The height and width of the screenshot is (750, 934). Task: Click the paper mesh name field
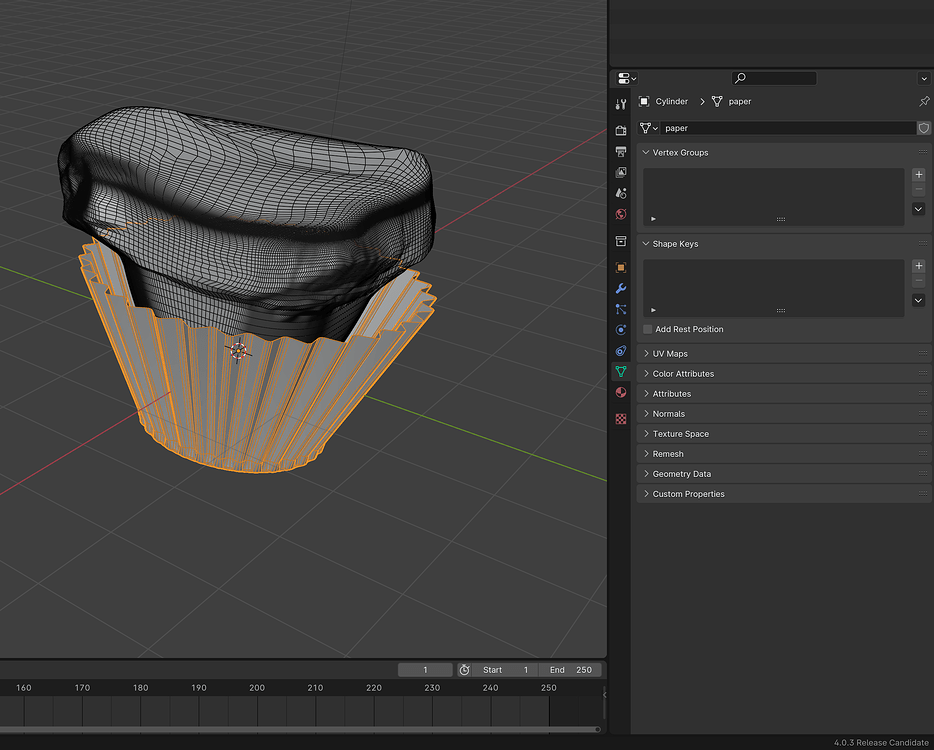(788, 128)
